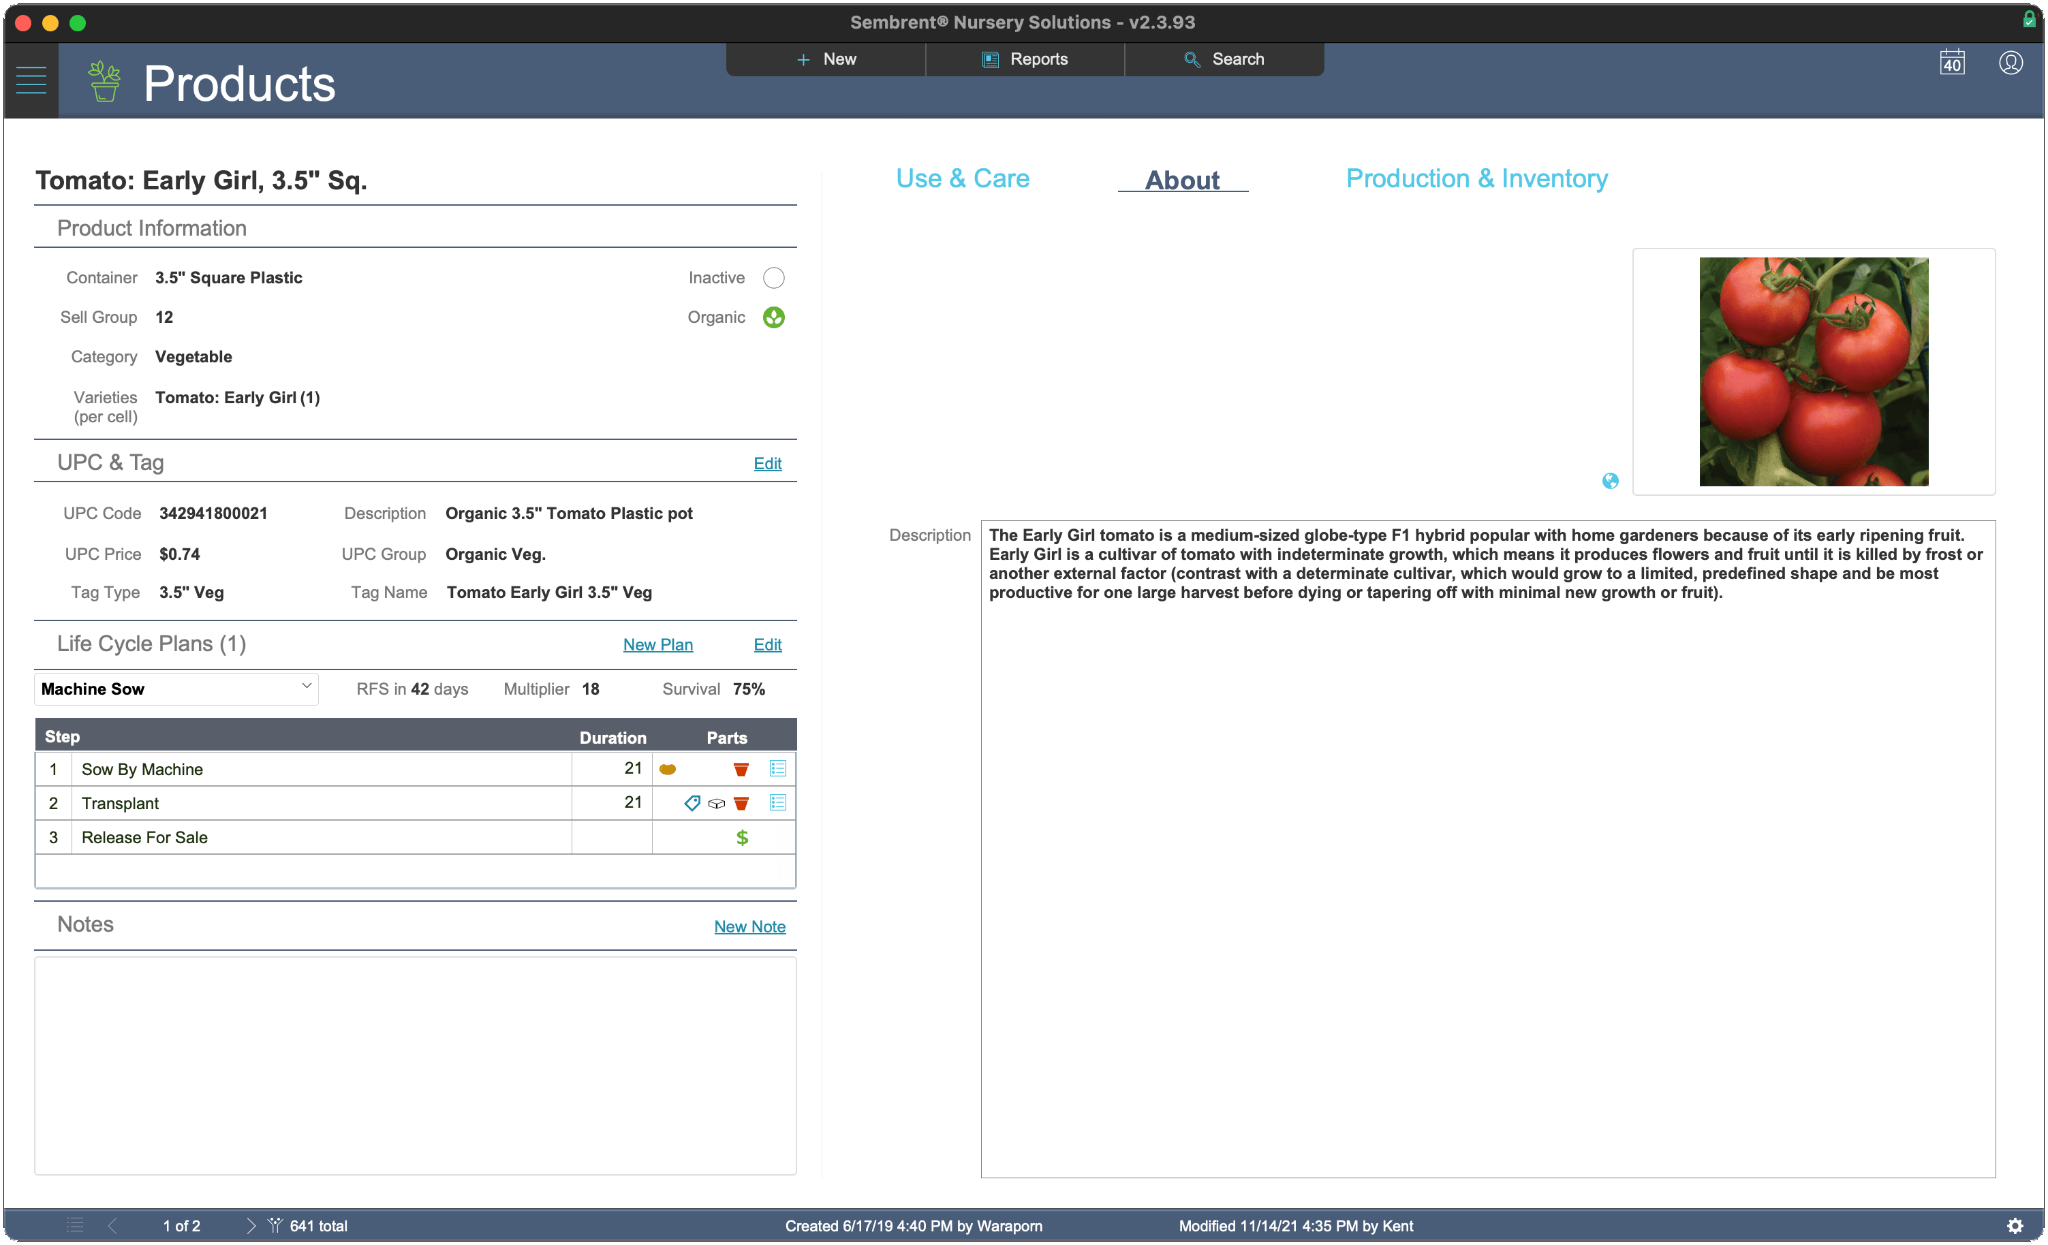Click the New Note link

pos(749,927)
